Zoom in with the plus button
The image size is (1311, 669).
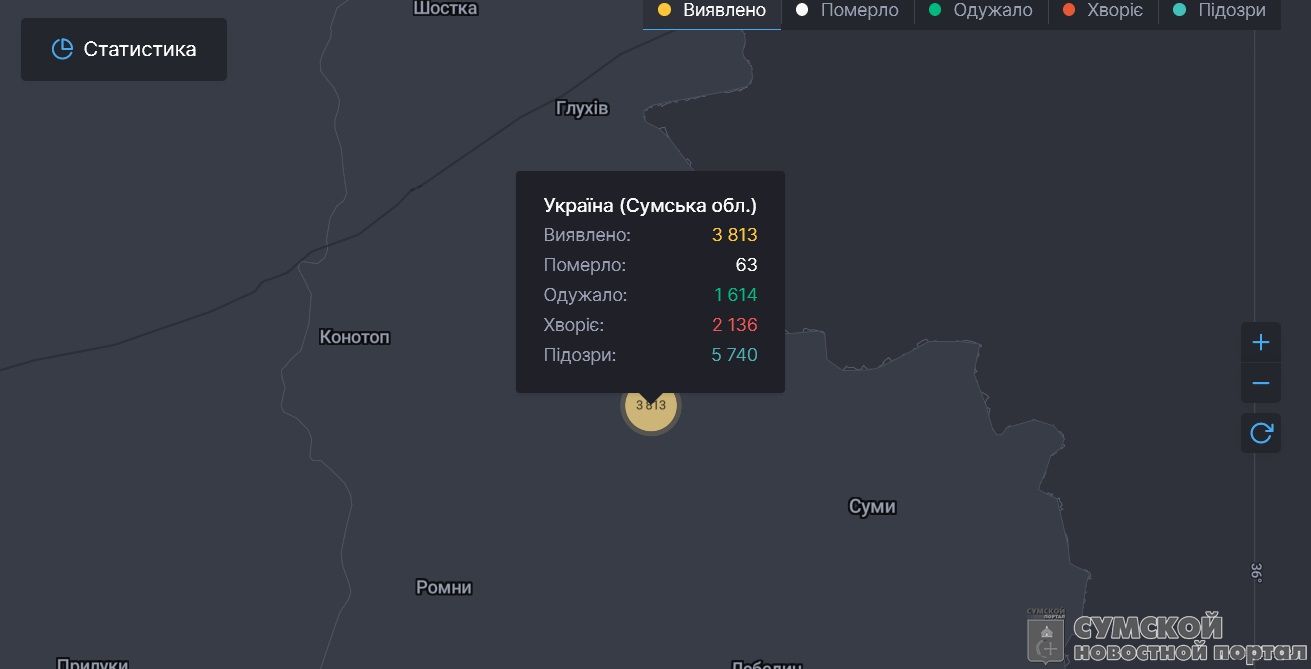pos(1260,343)
